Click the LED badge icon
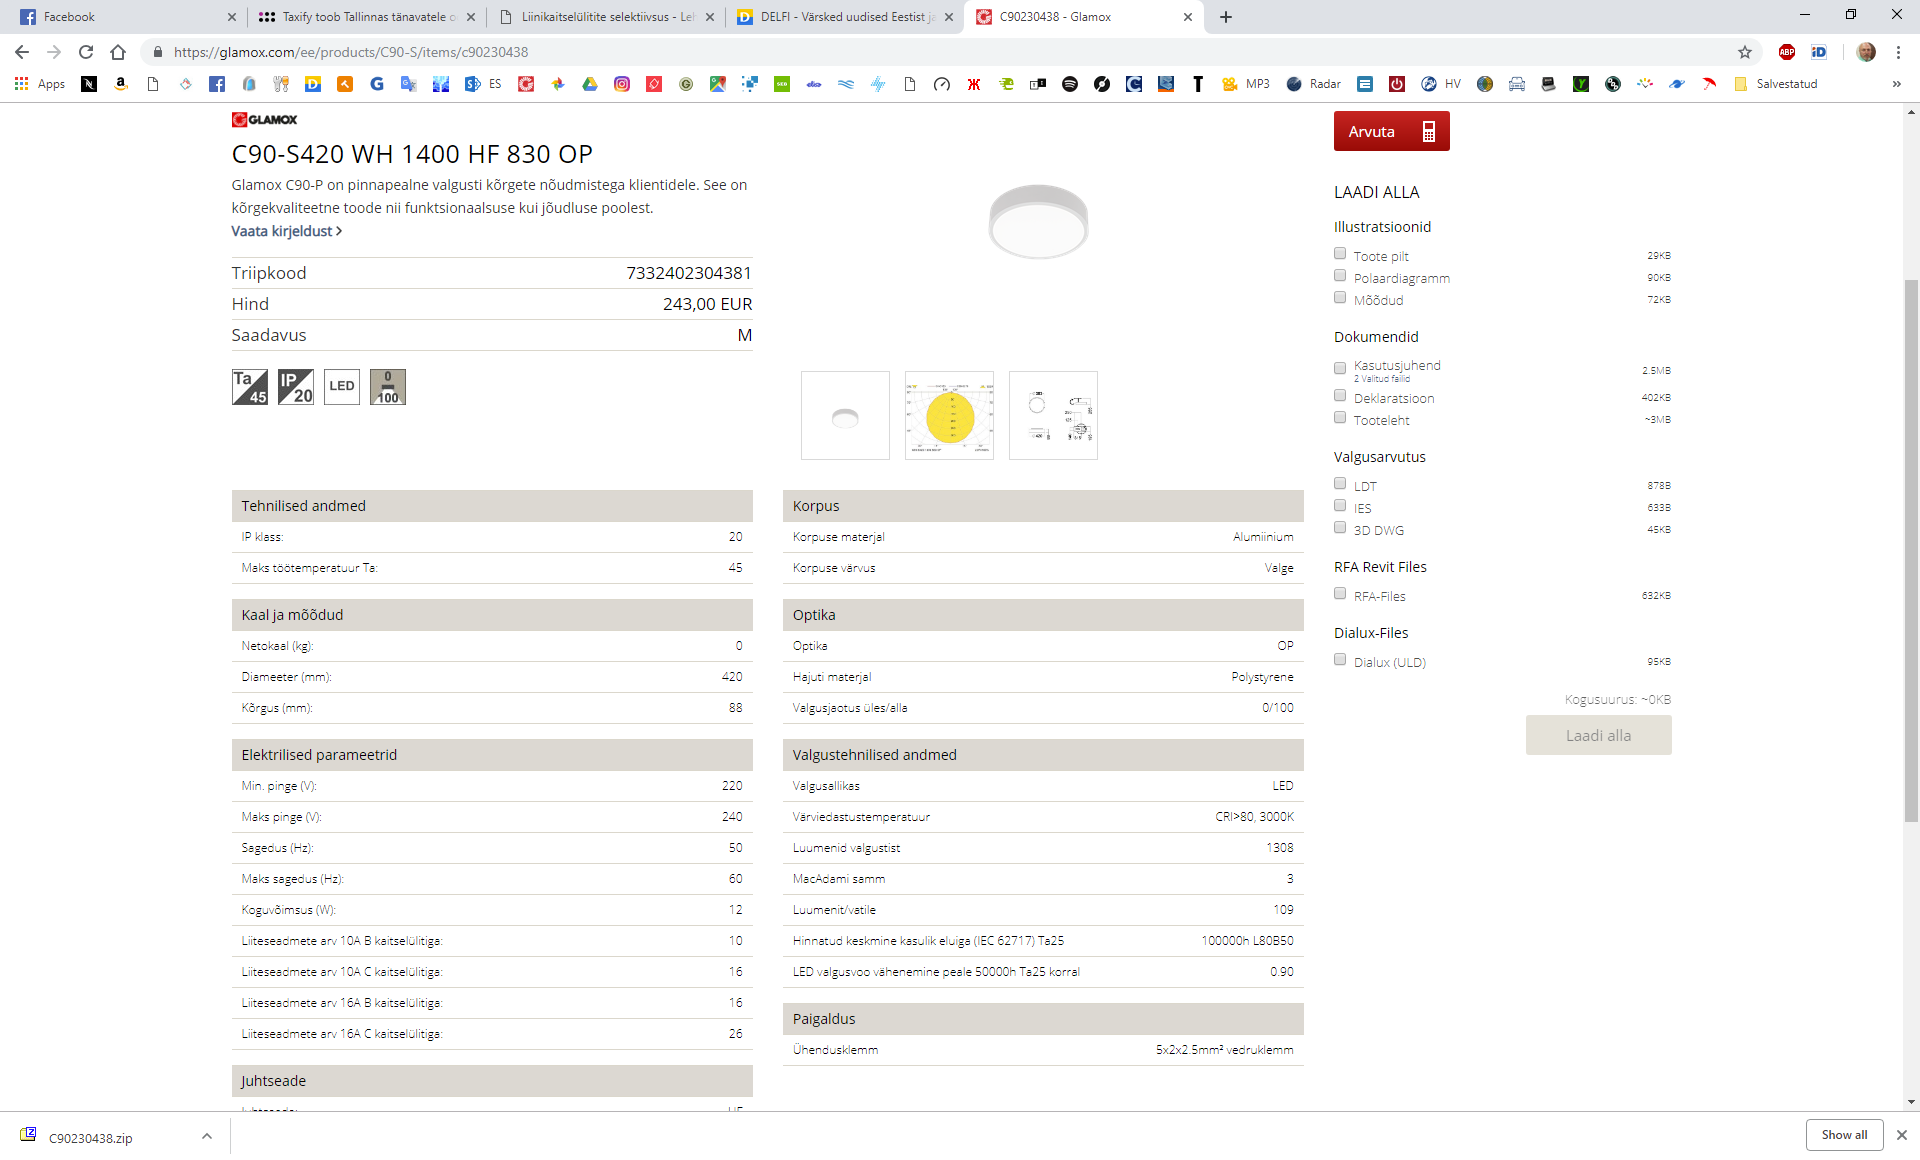 [342, 387]
